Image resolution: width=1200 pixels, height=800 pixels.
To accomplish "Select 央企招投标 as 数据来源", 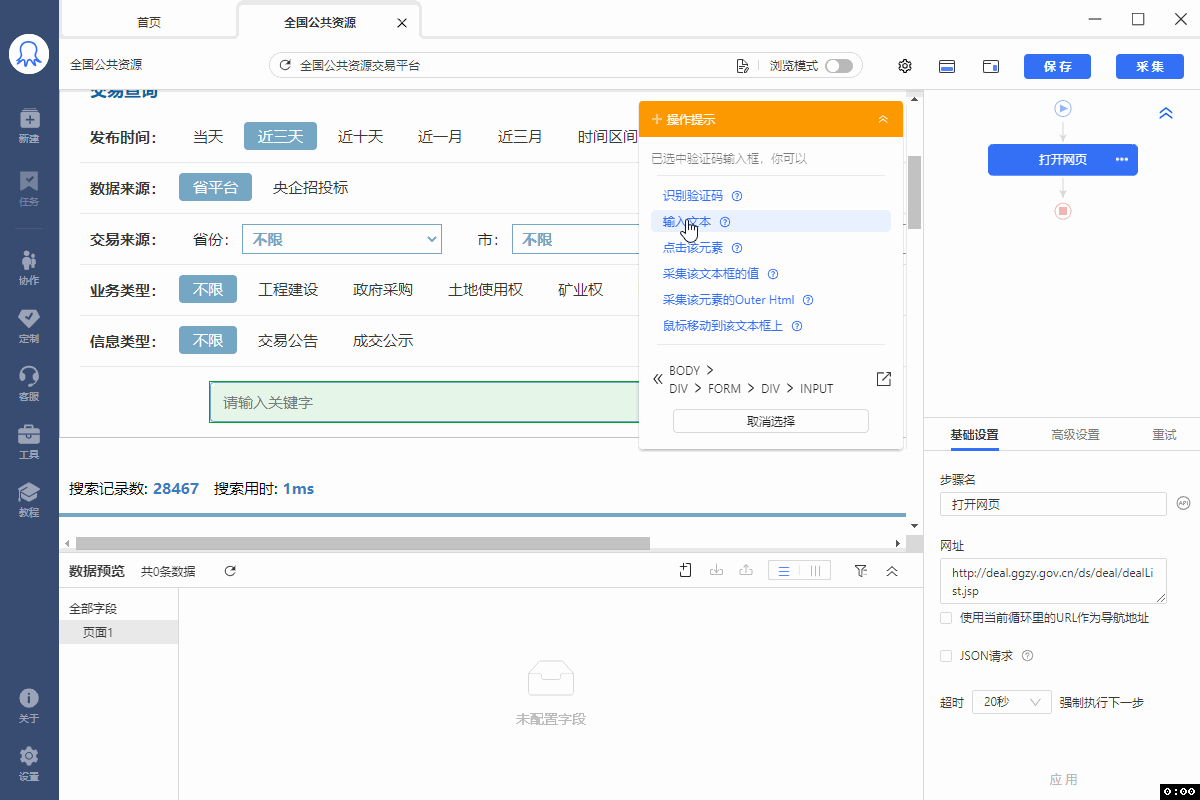I will [311, 187].
